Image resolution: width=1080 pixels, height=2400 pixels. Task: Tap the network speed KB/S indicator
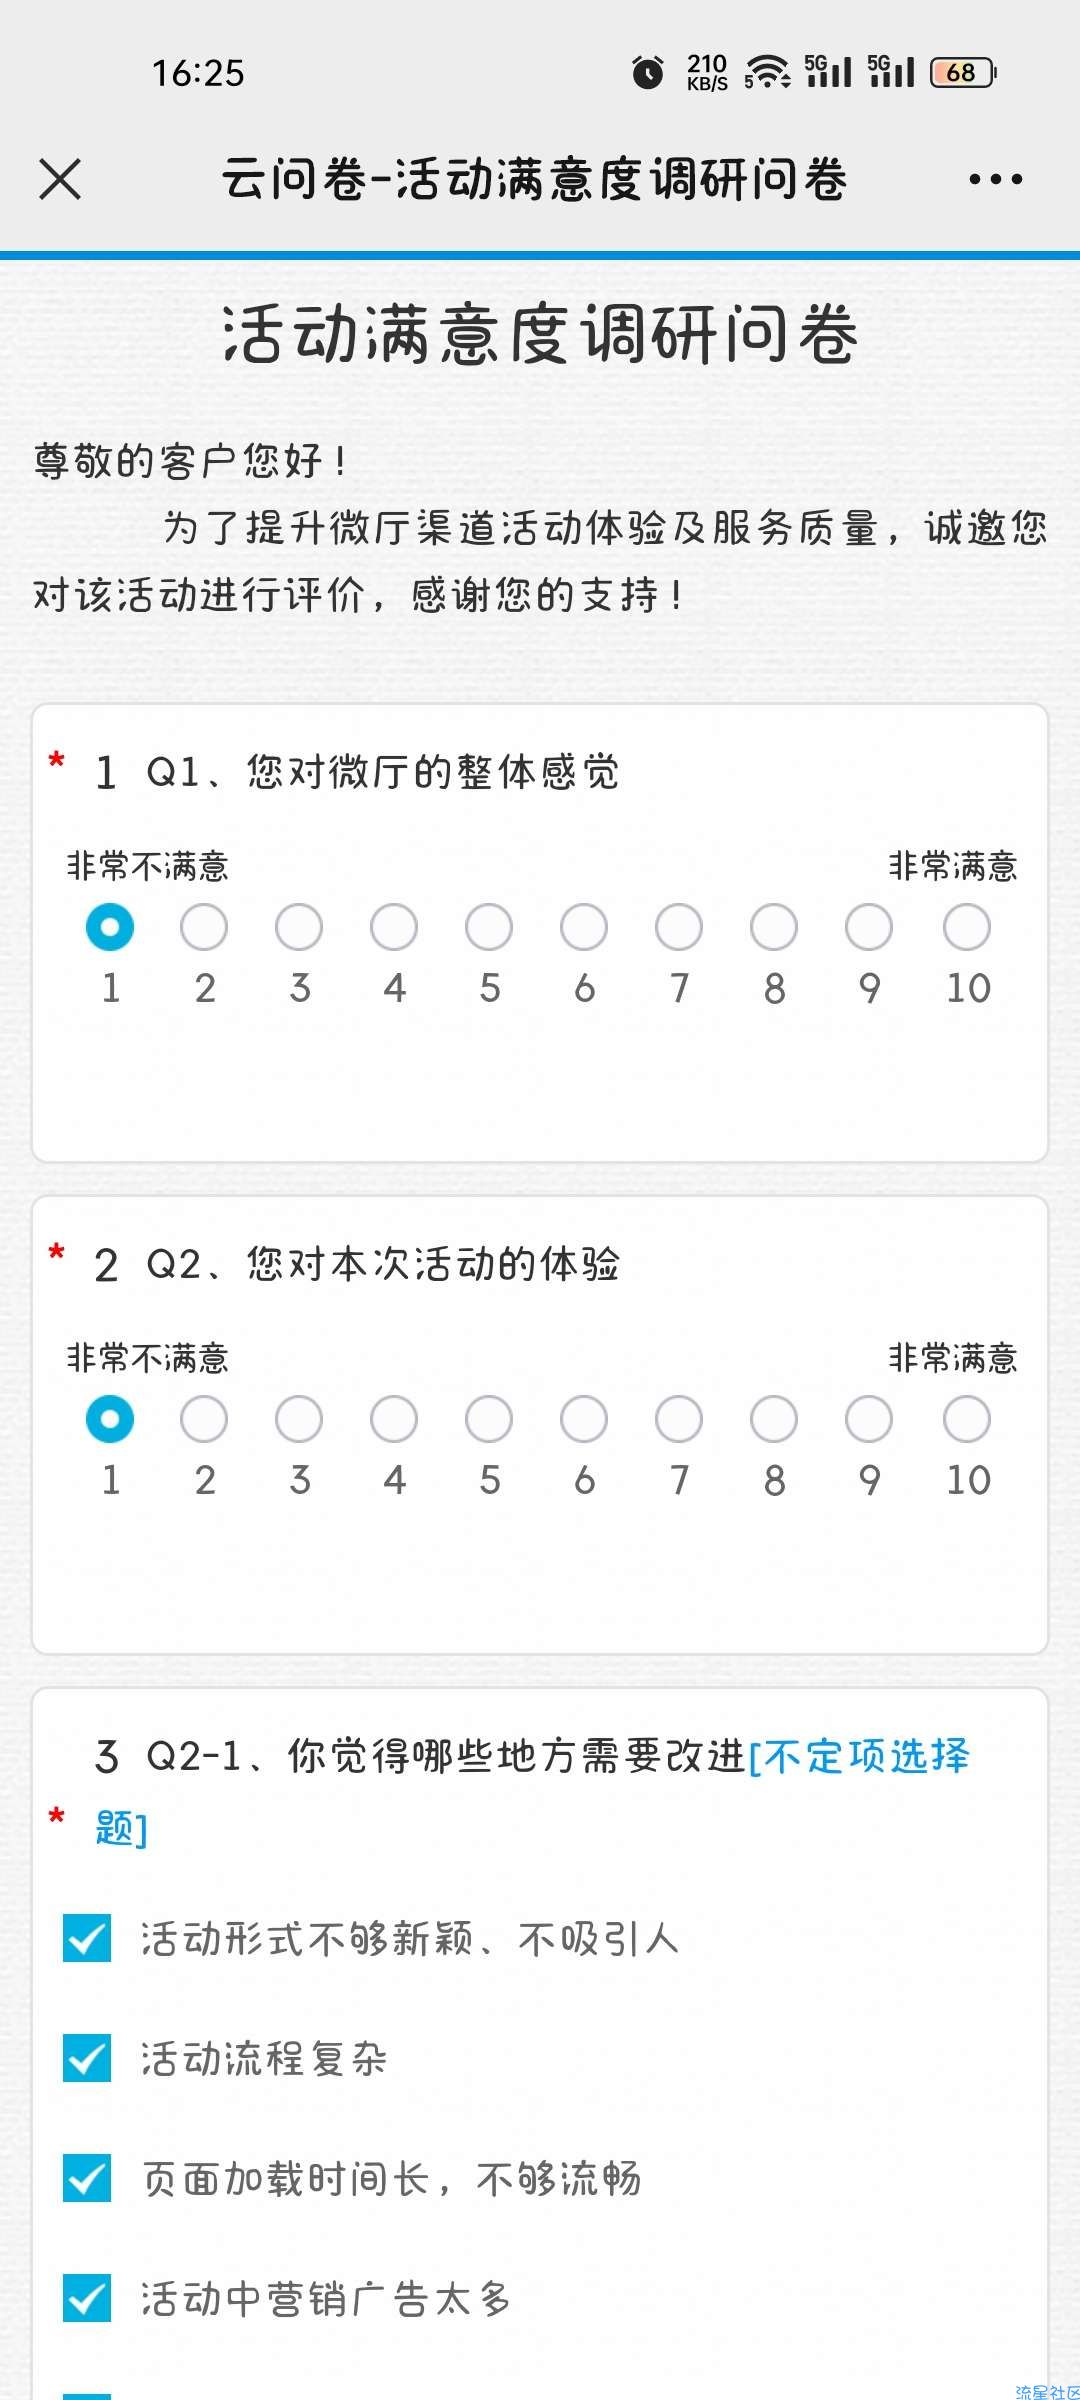pos(707,73)
